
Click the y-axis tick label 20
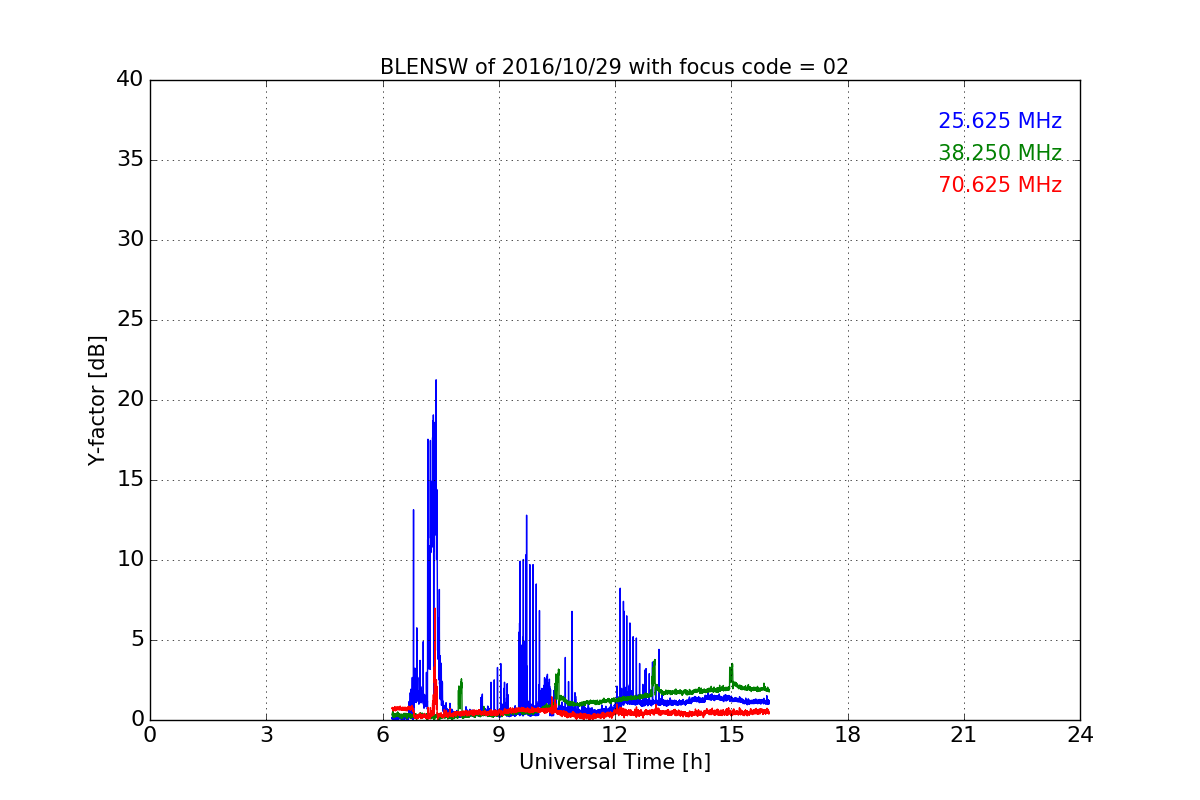click(x=129, y=399)
